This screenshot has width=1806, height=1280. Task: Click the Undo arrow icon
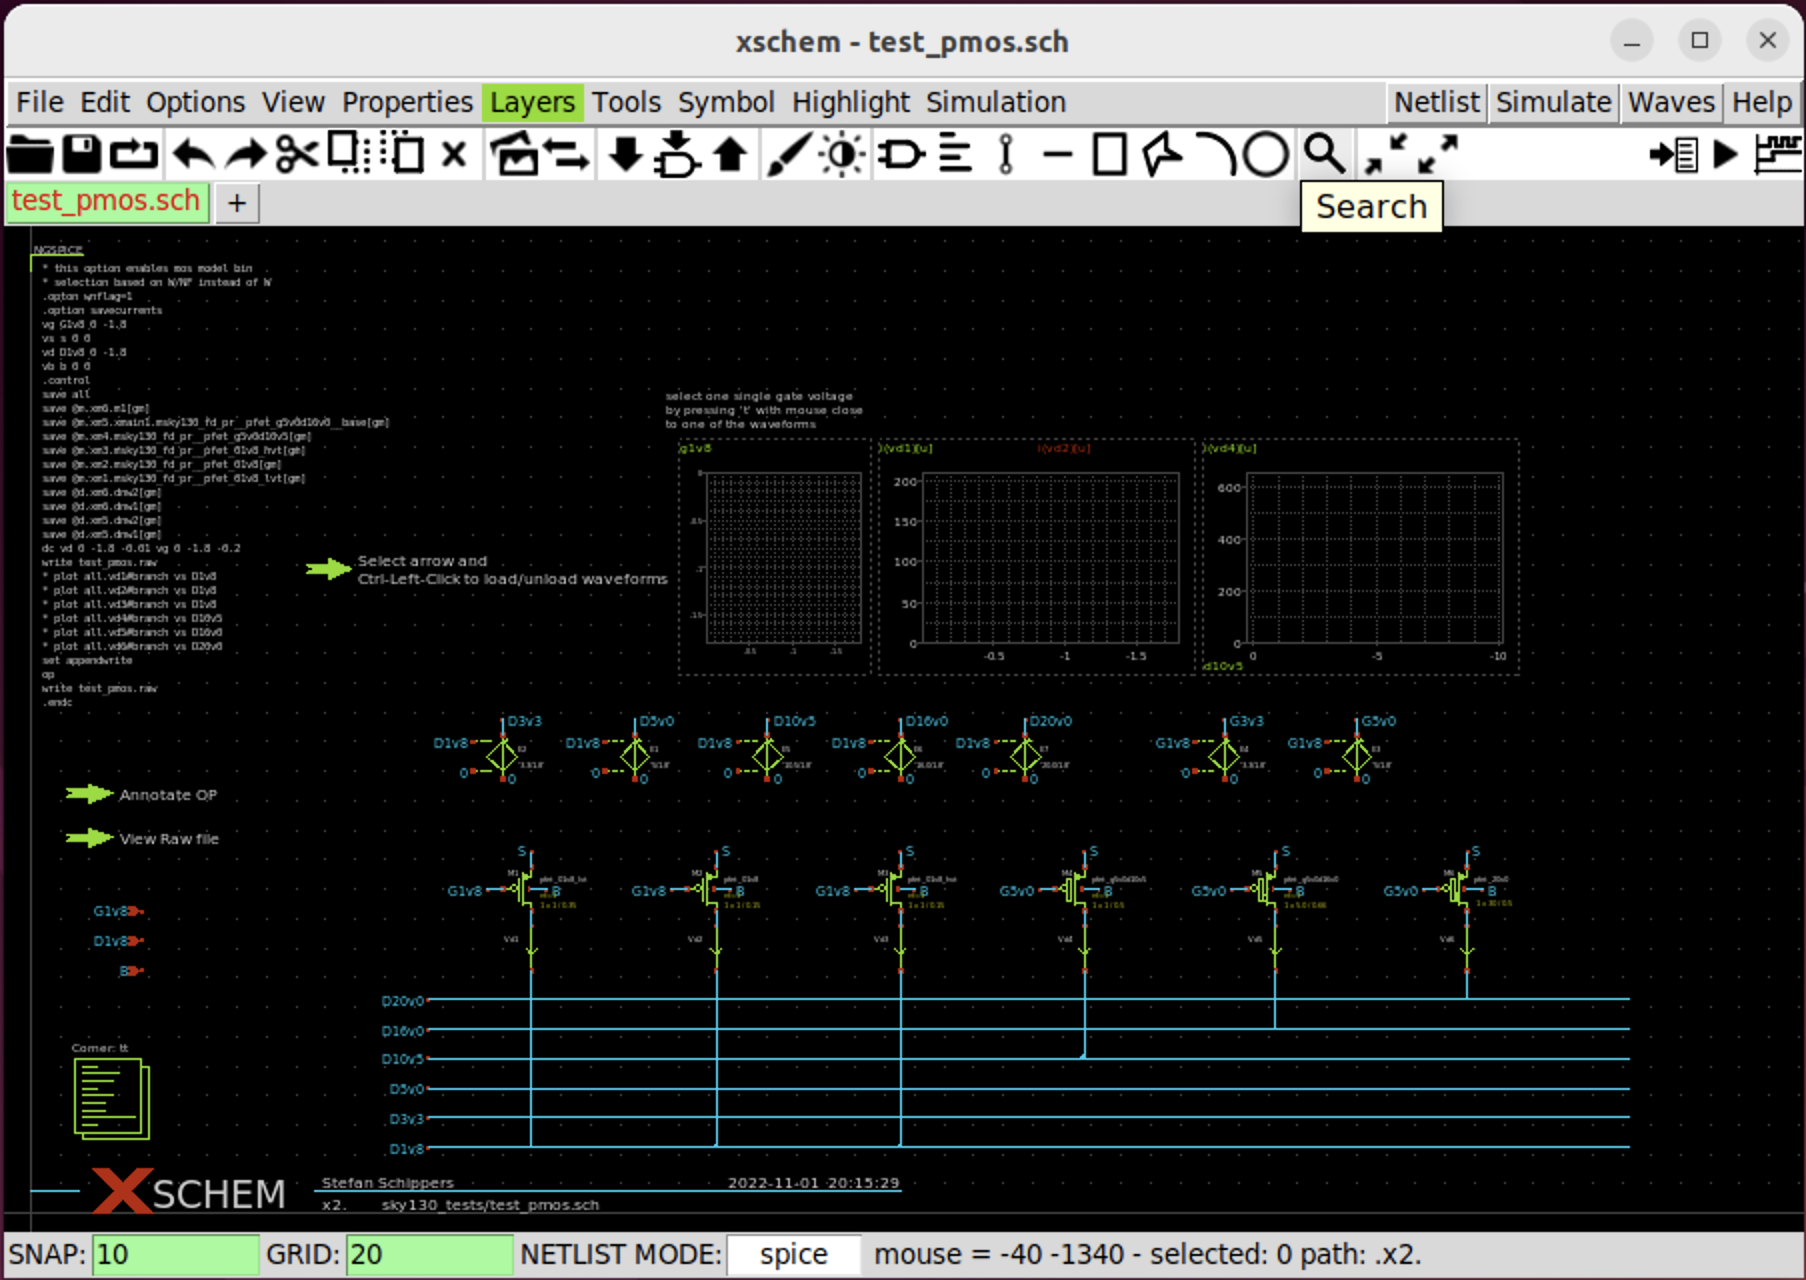(x=192, y=155)
